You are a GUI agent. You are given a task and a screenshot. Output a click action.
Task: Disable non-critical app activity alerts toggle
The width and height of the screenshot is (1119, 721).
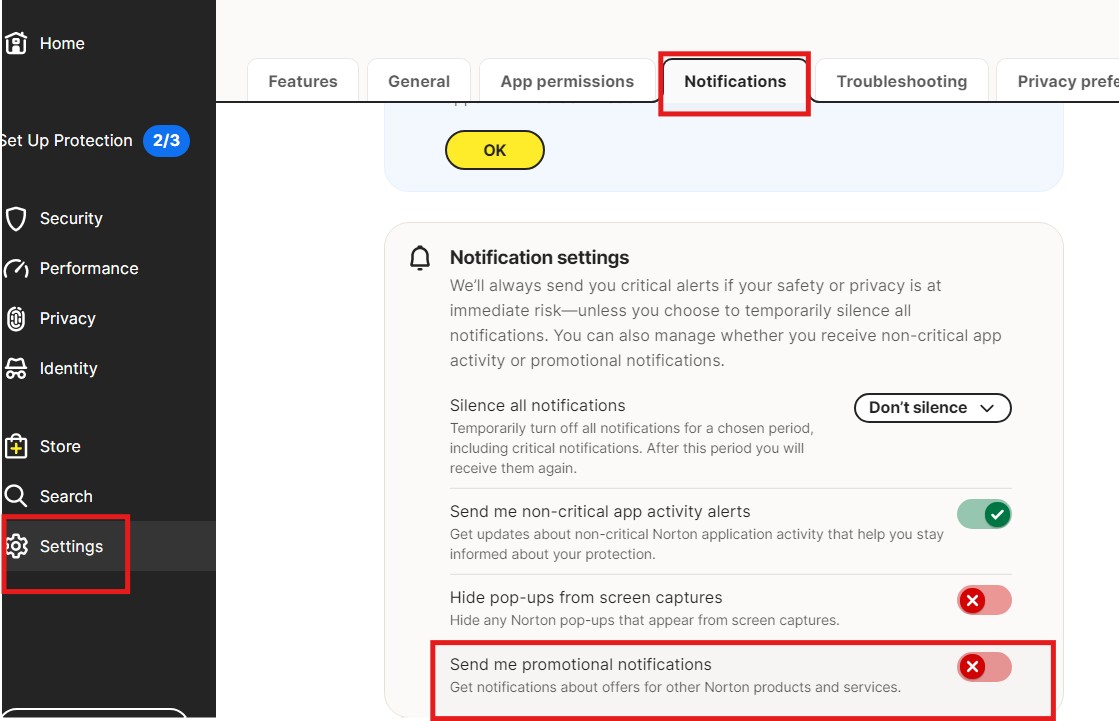point(984,515)
